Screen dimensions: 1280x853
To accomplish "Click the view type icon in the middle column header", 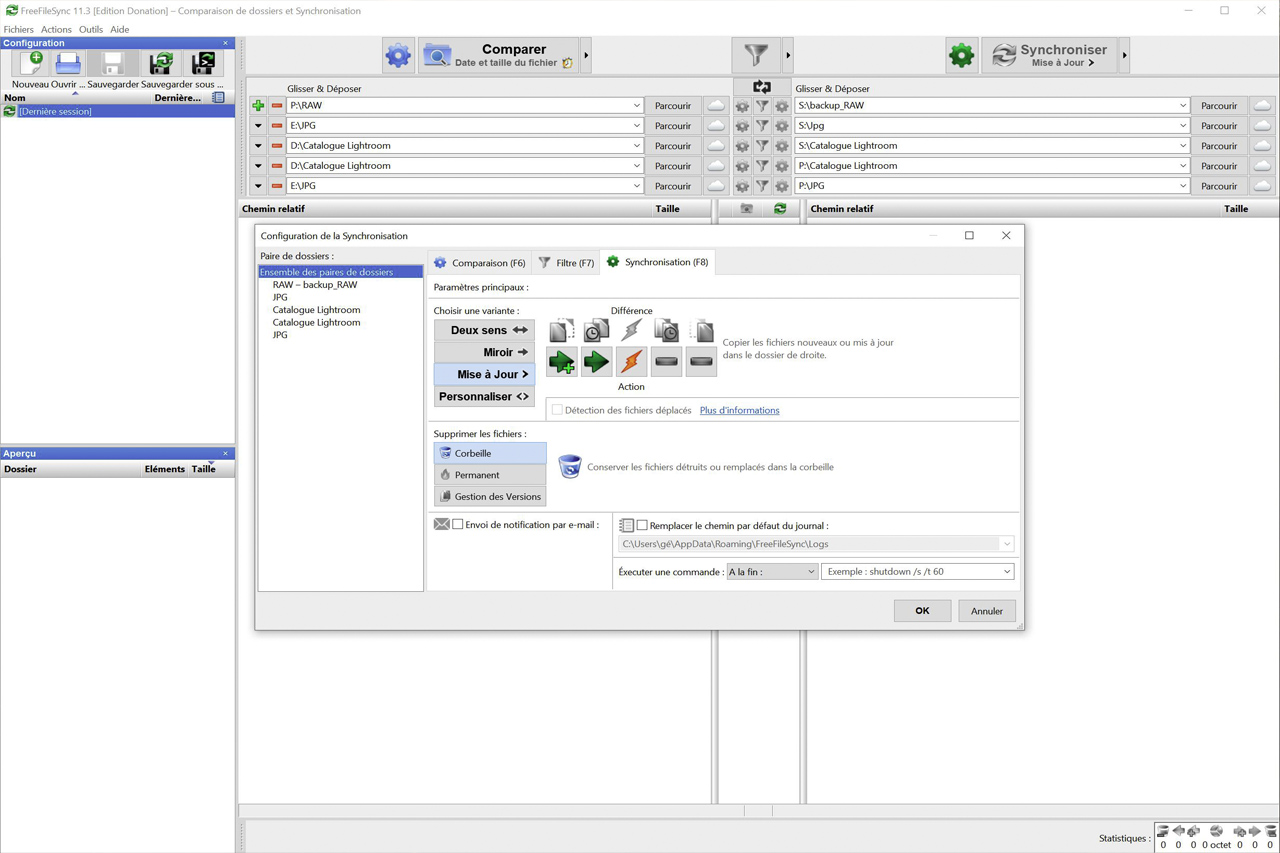I will (746, 209).
